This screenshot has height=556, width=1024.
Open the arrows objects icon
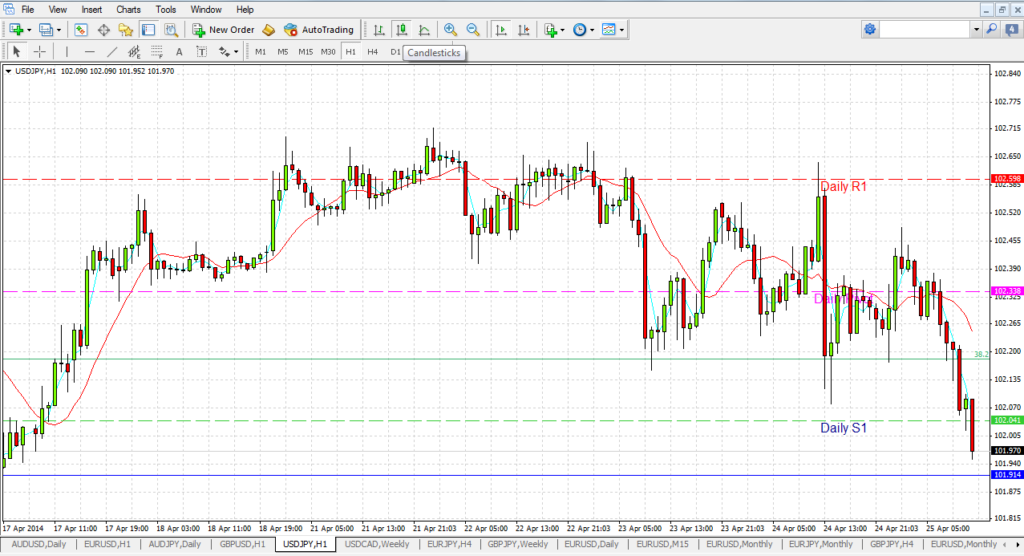click(x=224, y=52)
